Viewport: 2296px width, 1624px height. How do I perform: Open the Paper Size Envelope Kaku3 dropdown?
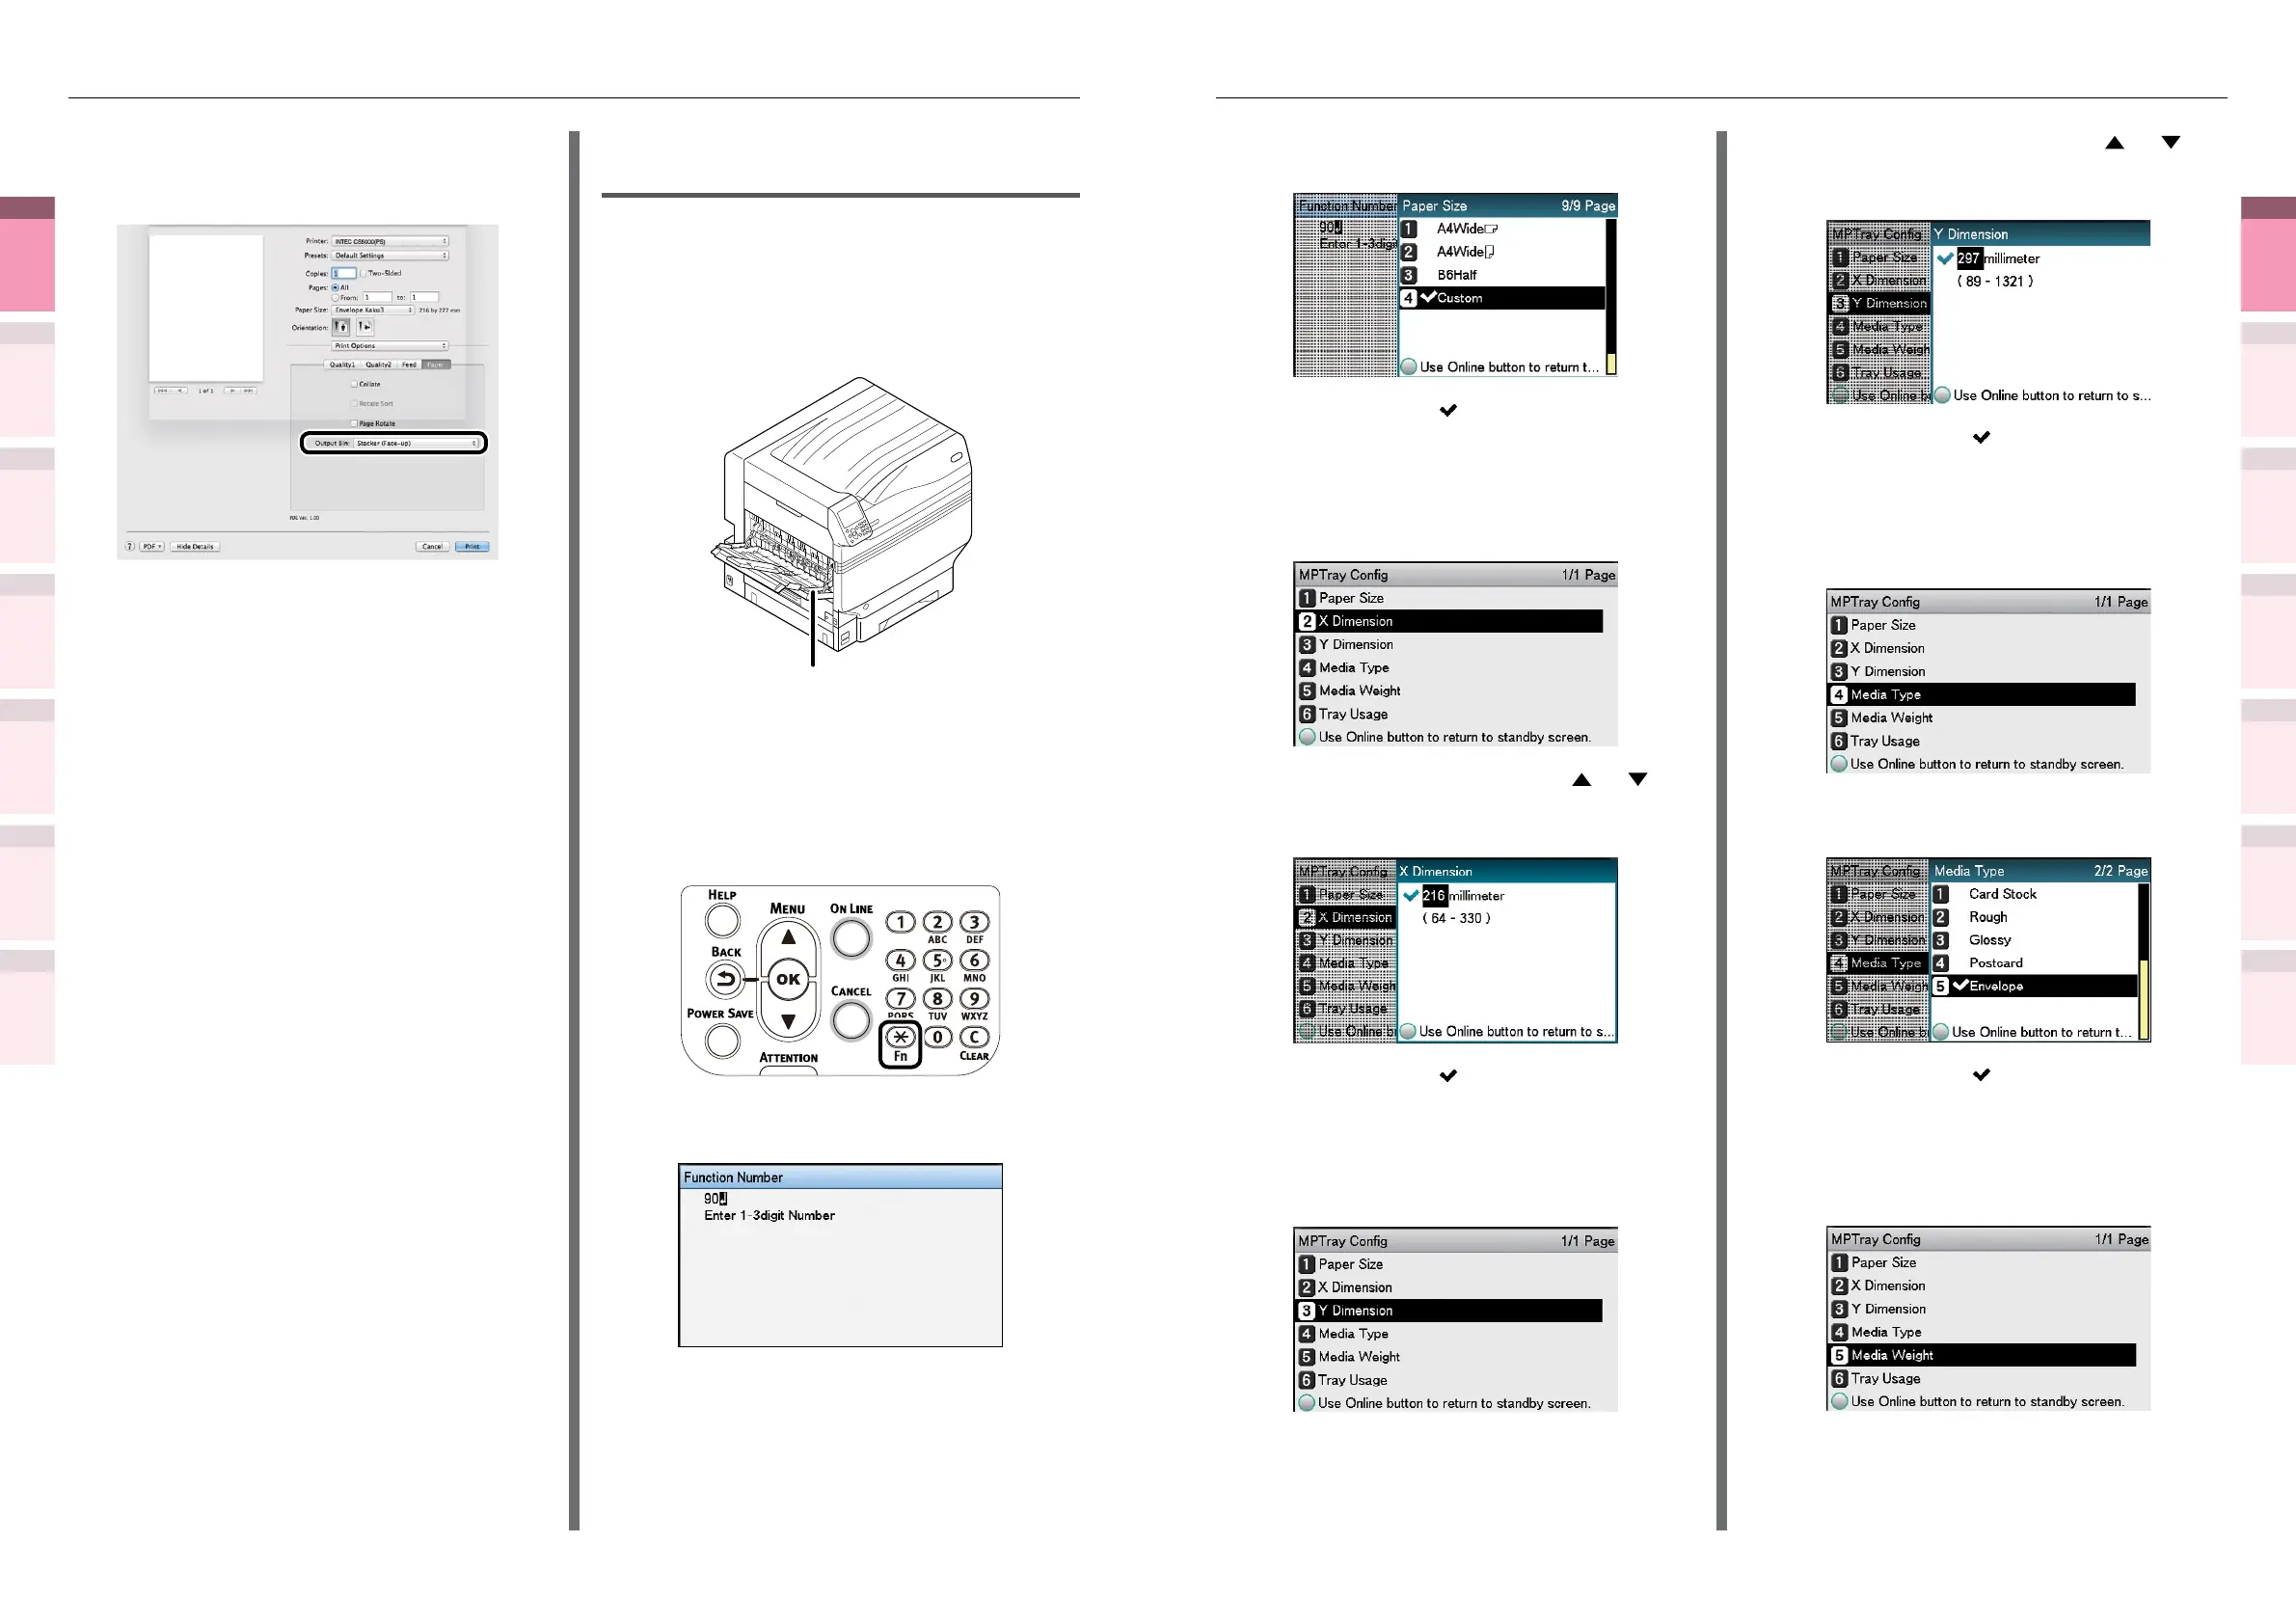pyautogui.click(x=373, y=310)
